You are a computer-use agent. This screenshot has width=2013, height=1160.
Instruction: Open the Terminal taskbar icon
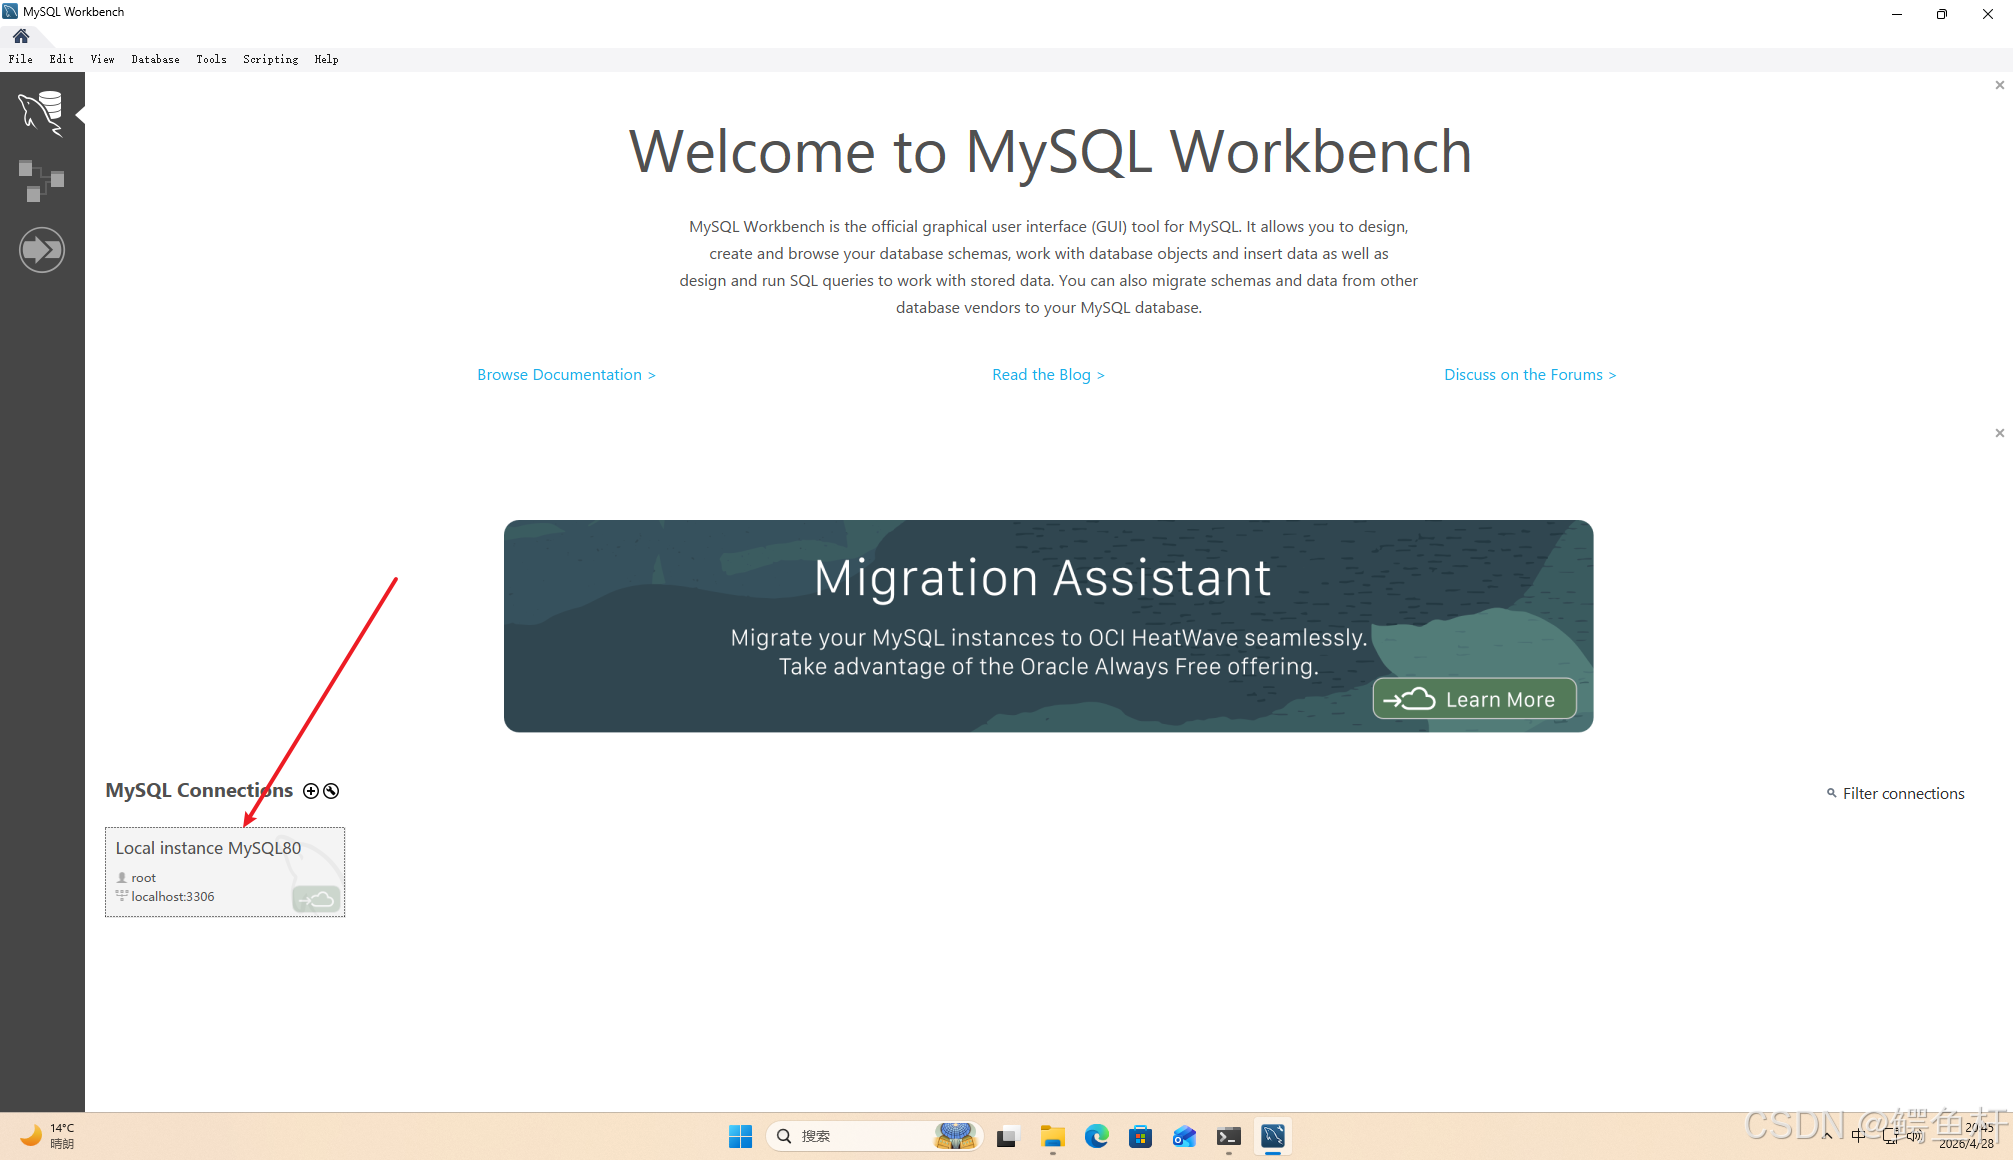point(1229,1136)
